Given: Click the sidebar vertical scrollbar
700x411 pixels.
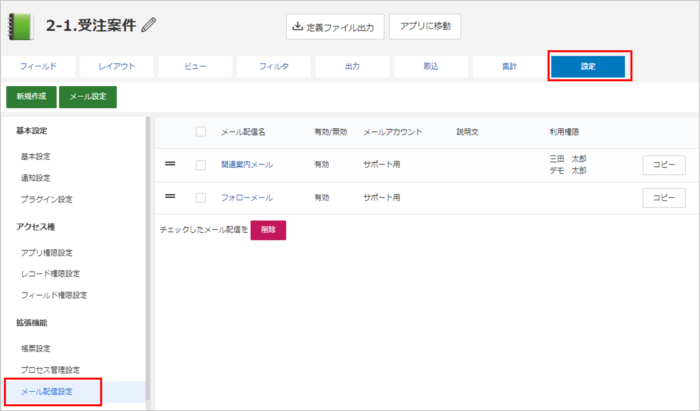Looking at the screenshot, I should [148, 259].
